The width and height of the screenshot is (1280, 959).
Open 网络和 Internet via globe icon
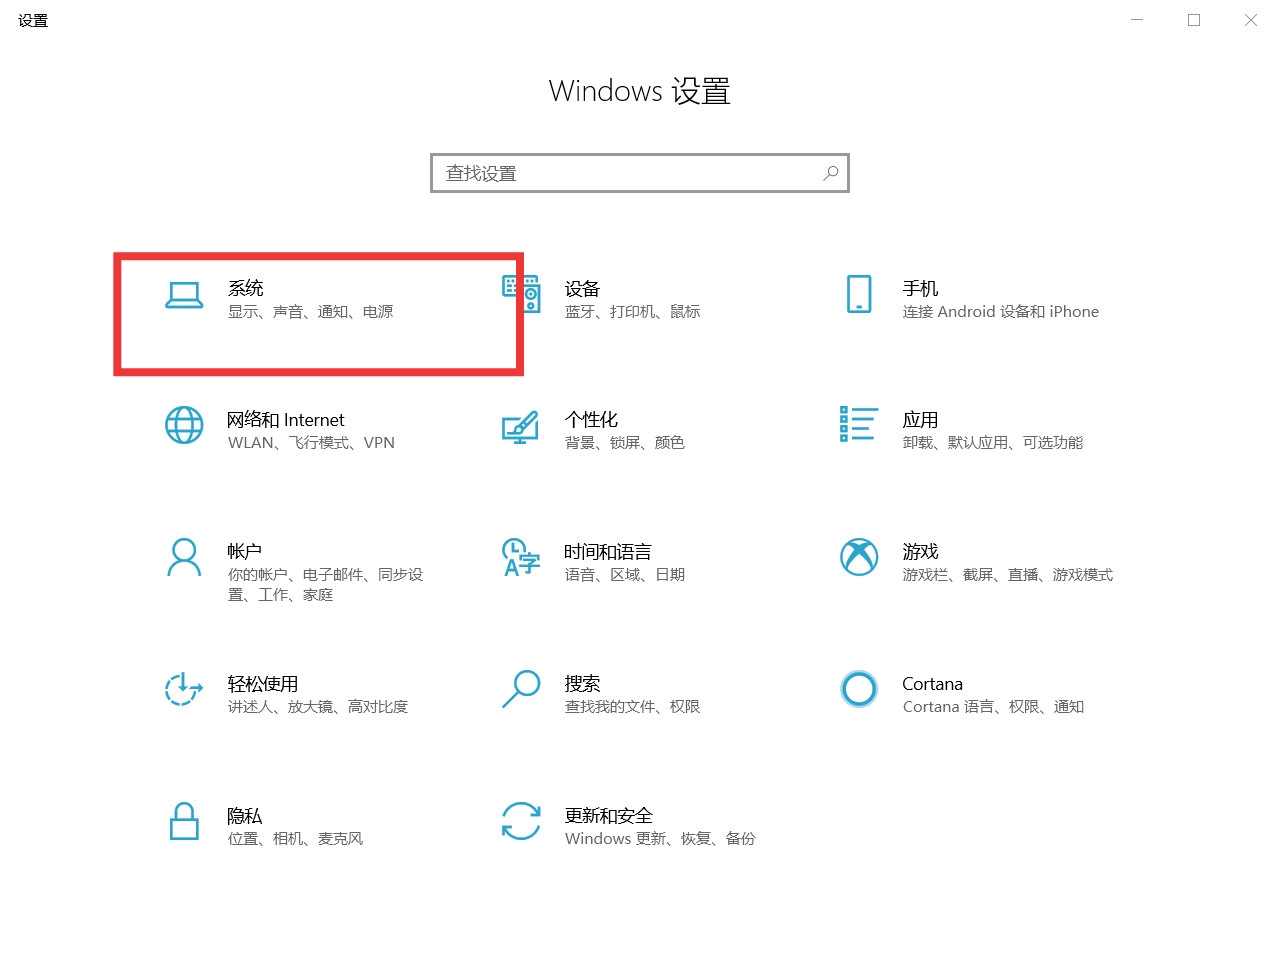[x=184, y=427]
